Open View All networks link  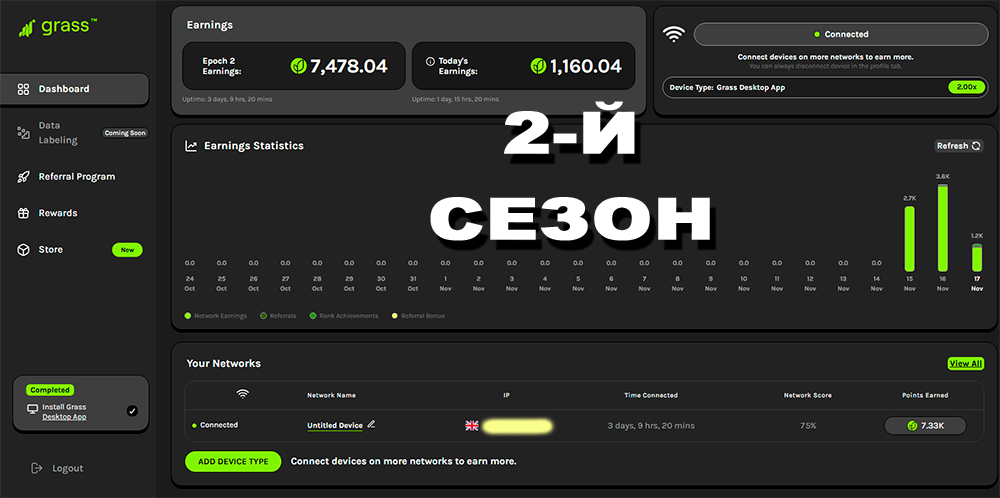point(966,363)
